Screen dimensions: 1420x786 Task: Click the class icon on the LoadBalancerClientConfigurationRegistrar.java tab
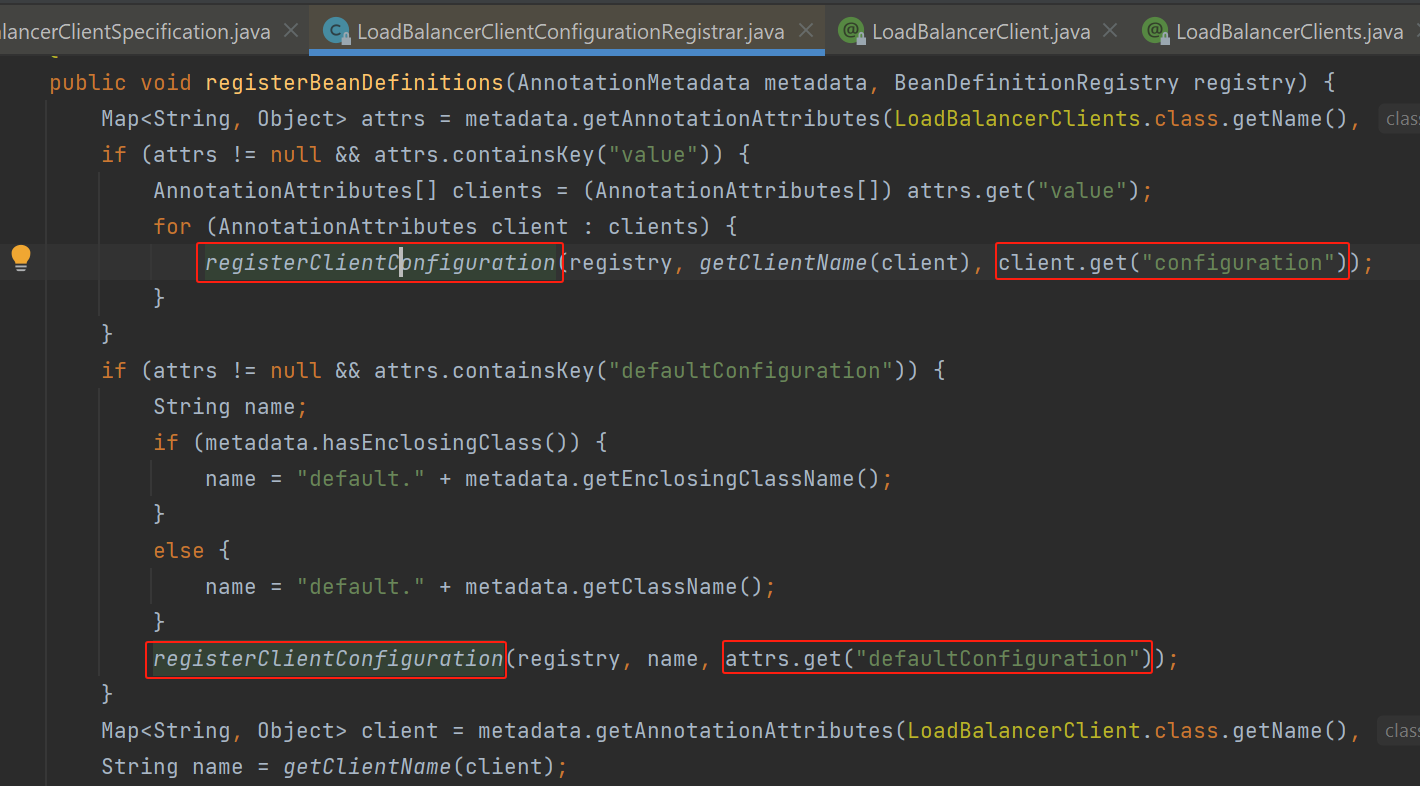tap(336, 31)
